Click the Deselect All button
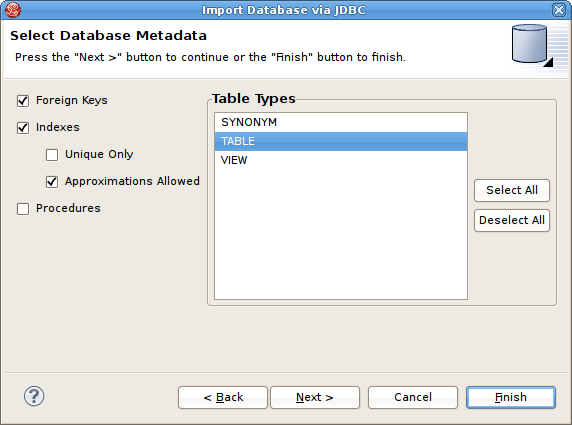Image resolution: width=572 pixels, height=425 pixels. 512,220
